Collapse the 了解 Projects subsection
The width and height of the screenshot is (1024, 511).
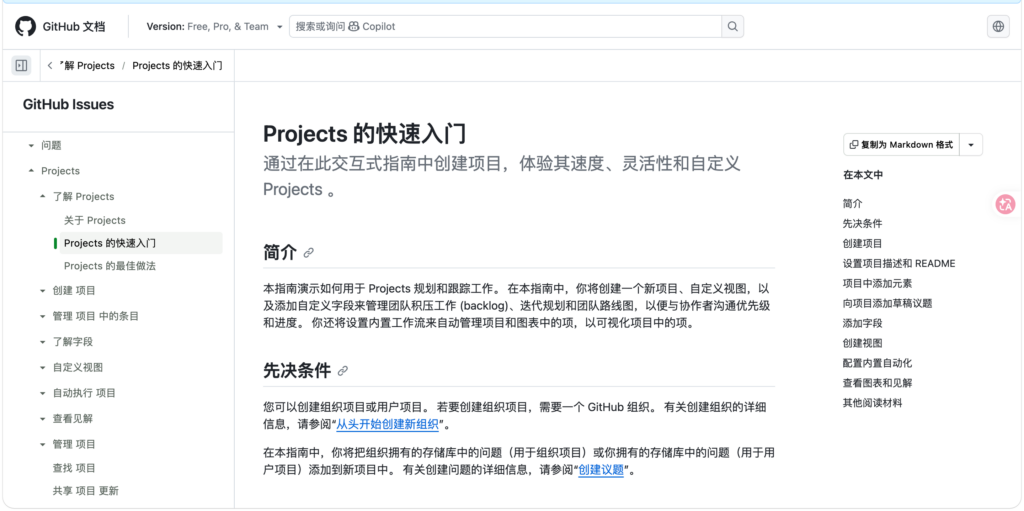(x=43, y=197)
